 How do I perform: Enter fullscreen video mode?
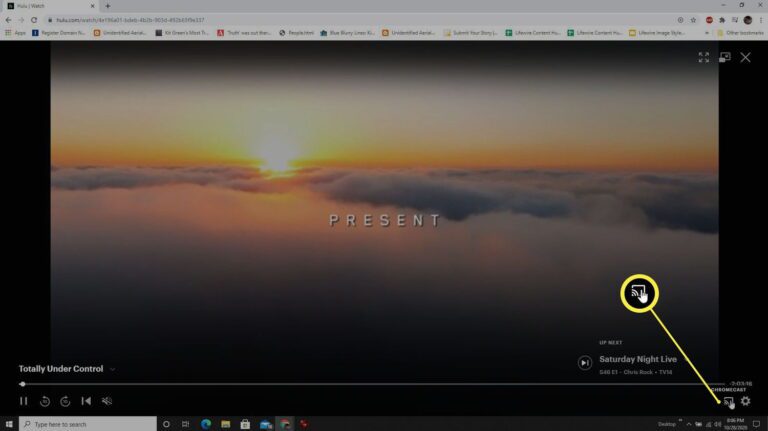click(704, 57)
